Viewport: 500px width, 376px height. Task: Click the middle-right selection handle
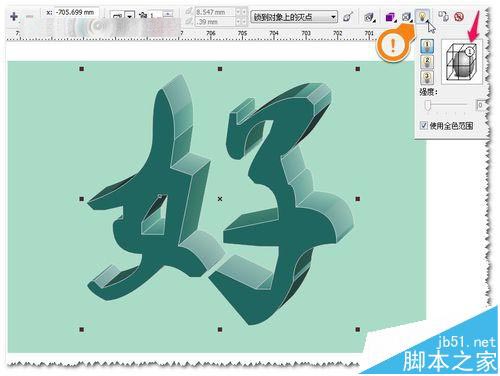[358, 199]
